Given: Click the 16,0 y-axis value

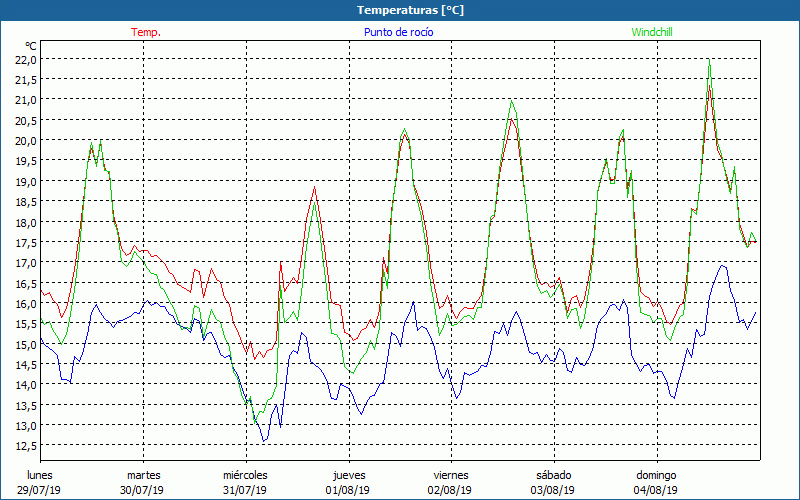Looking at the screenshot, I should 26,303.
